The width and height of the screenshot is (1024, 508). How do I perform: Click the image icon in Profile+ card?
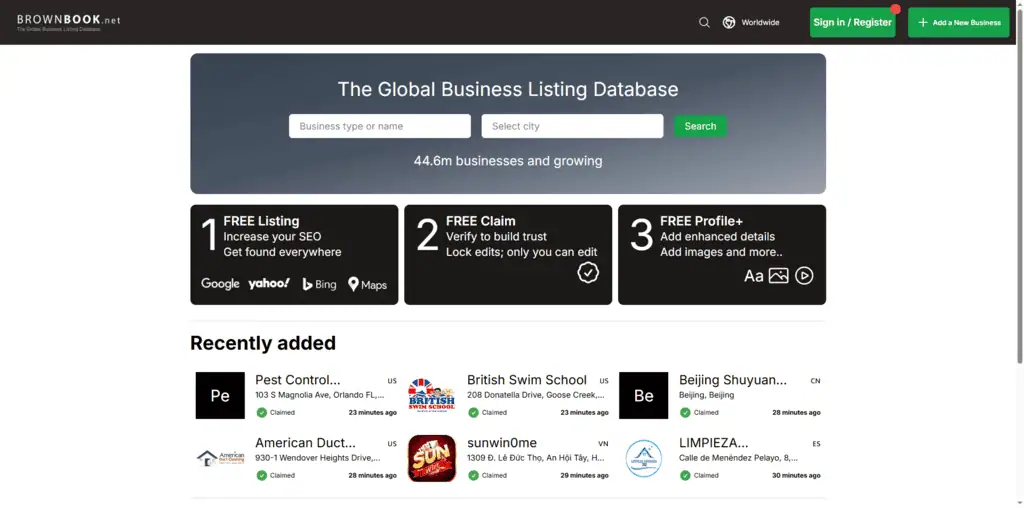pos(778,276)
